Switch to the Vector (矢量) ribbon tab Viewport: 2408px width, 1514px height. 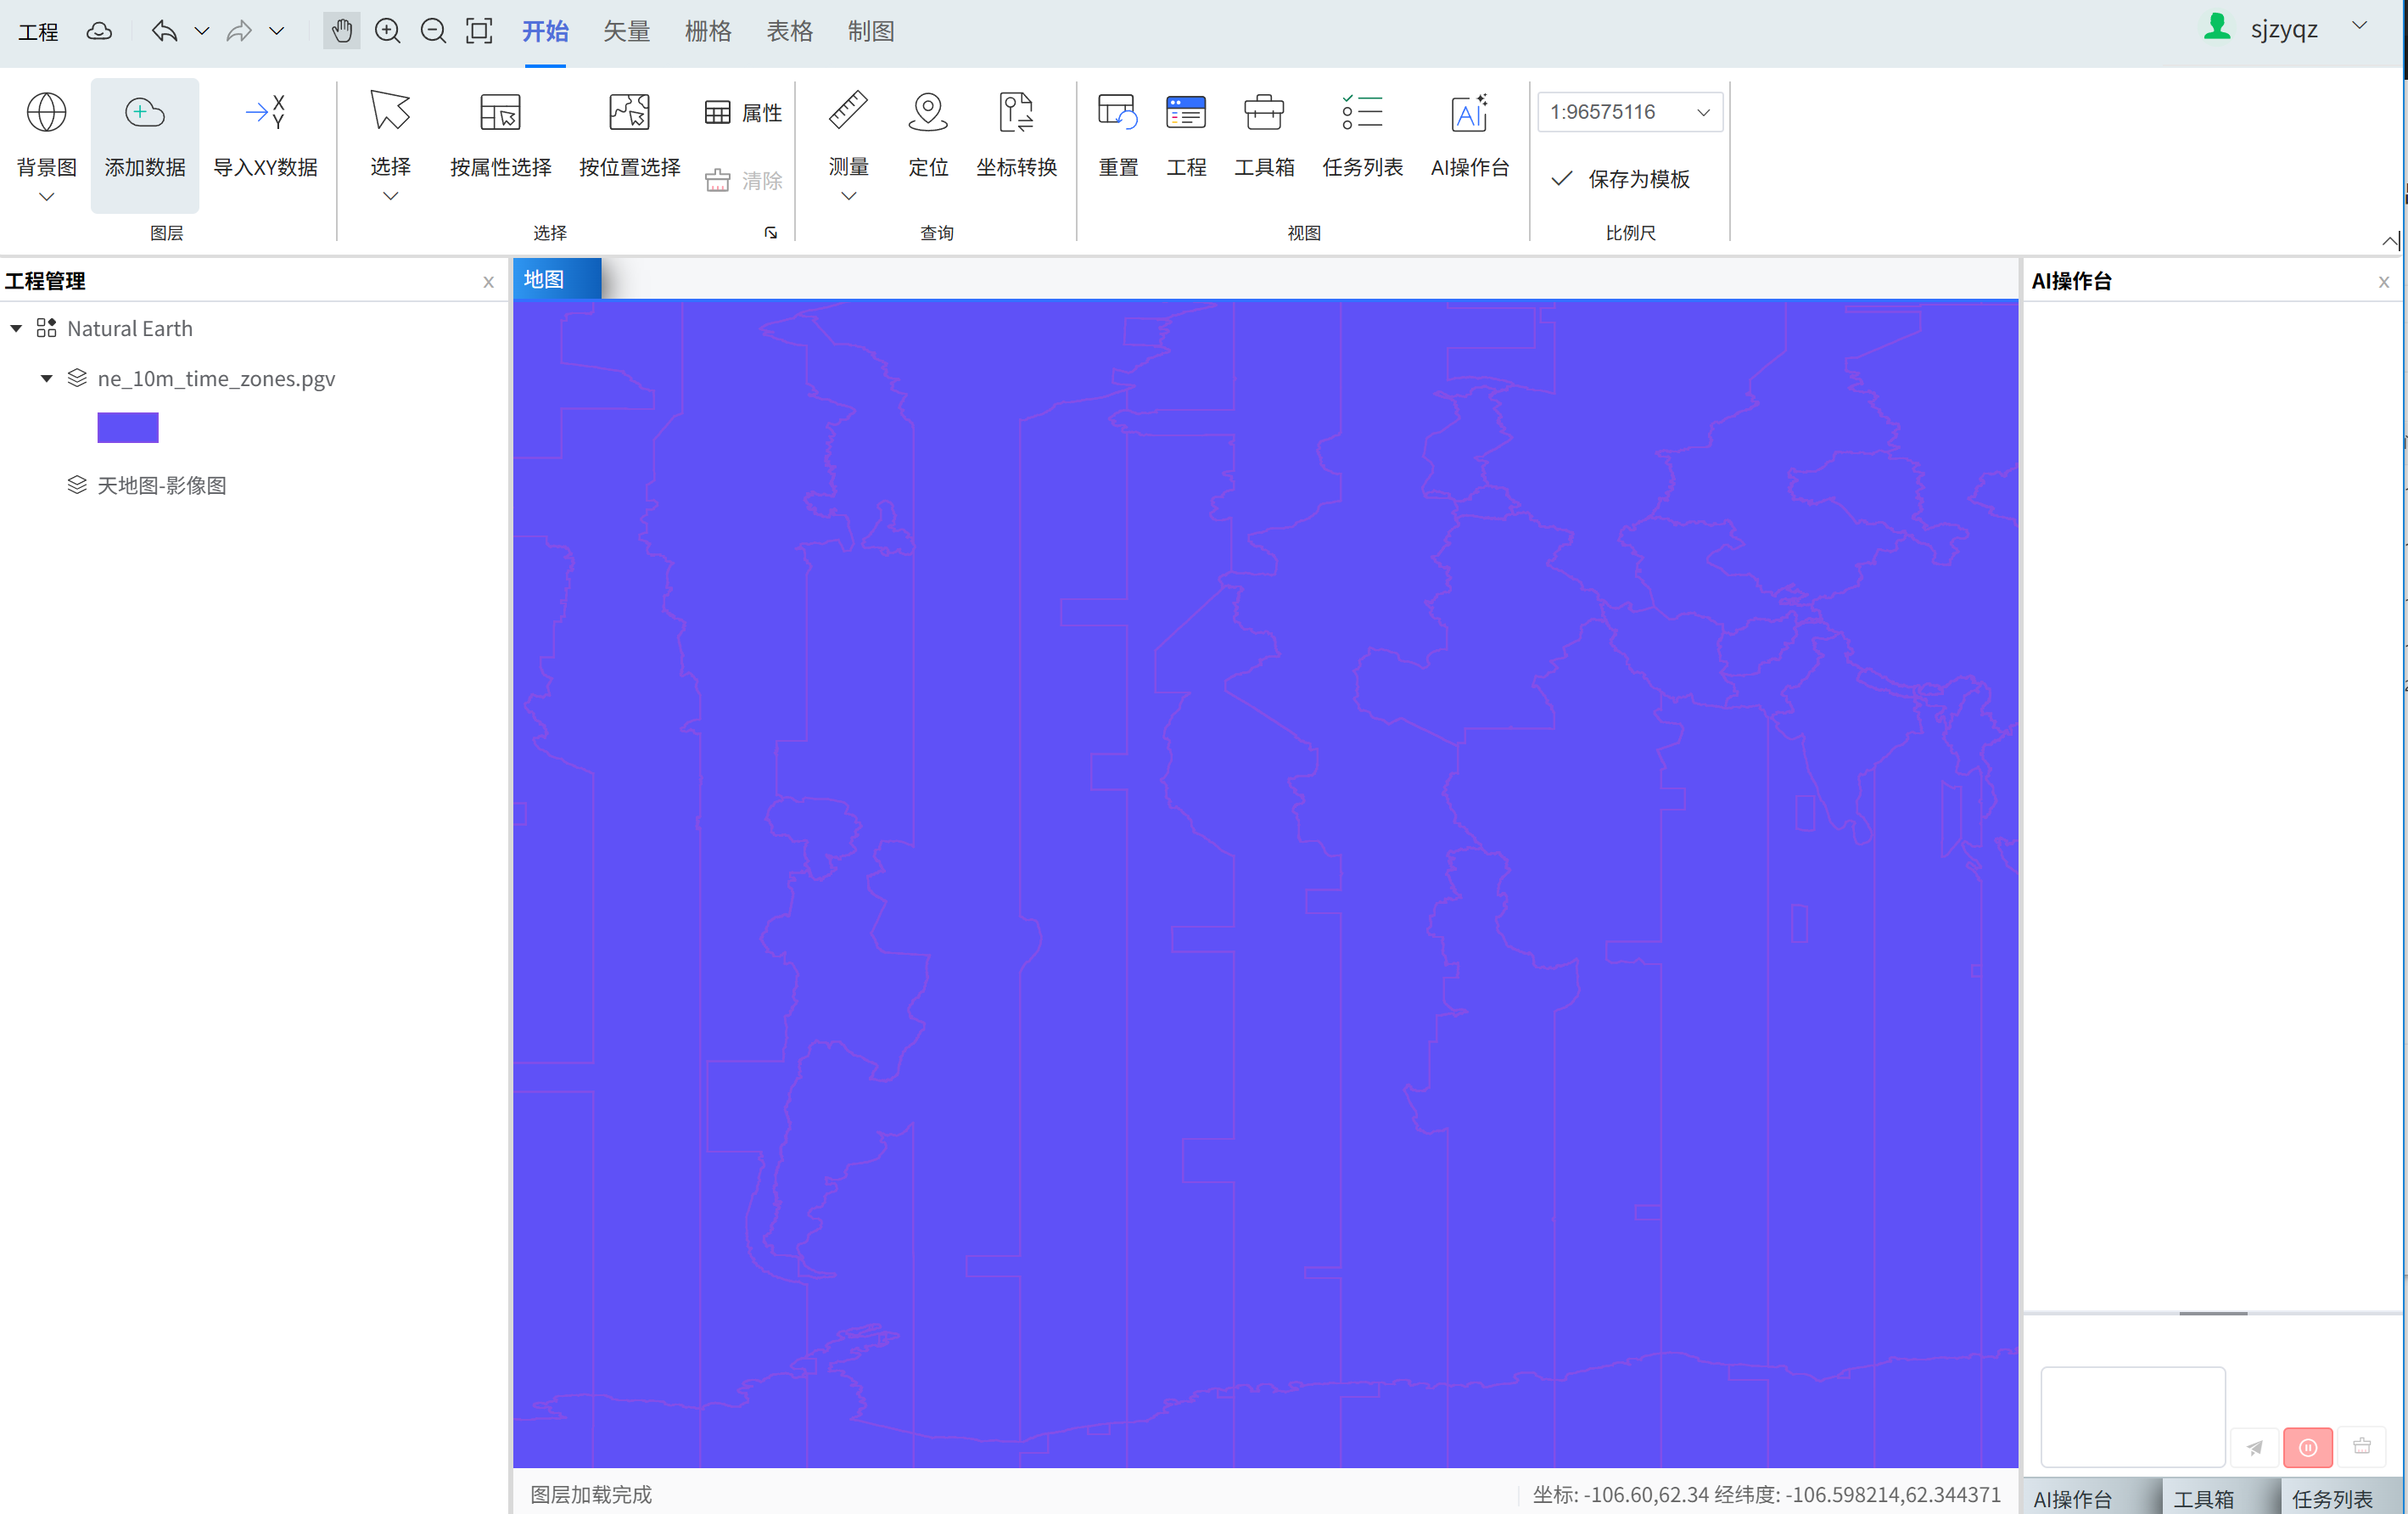(626, 31)
